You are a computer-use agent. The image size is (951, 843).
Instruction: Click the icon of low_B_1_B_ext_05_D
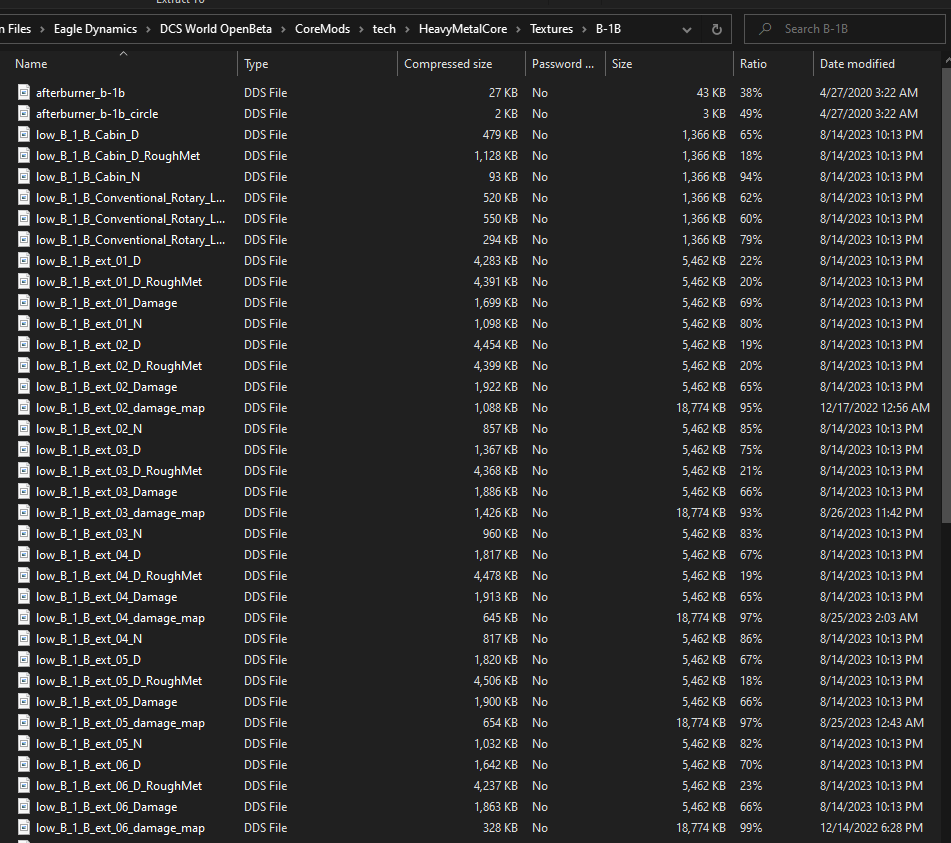[24, 660]
